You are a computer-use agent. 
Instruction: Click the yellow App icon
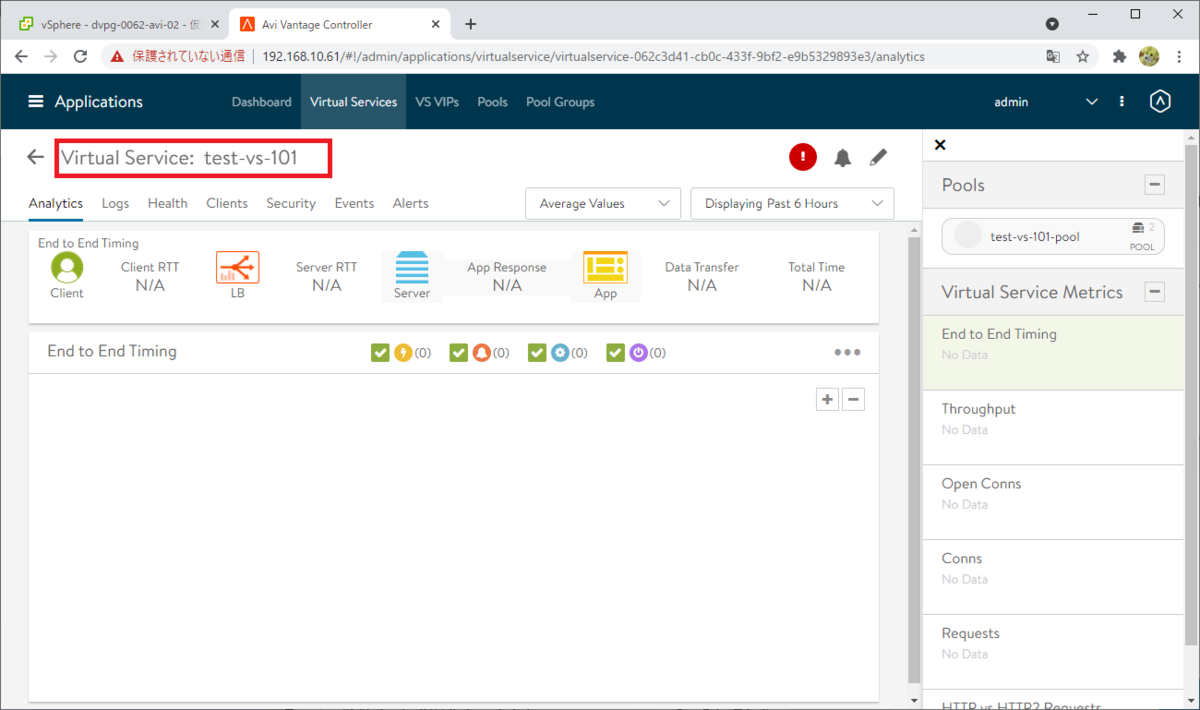pyautogui.click(x=605, y=268)
